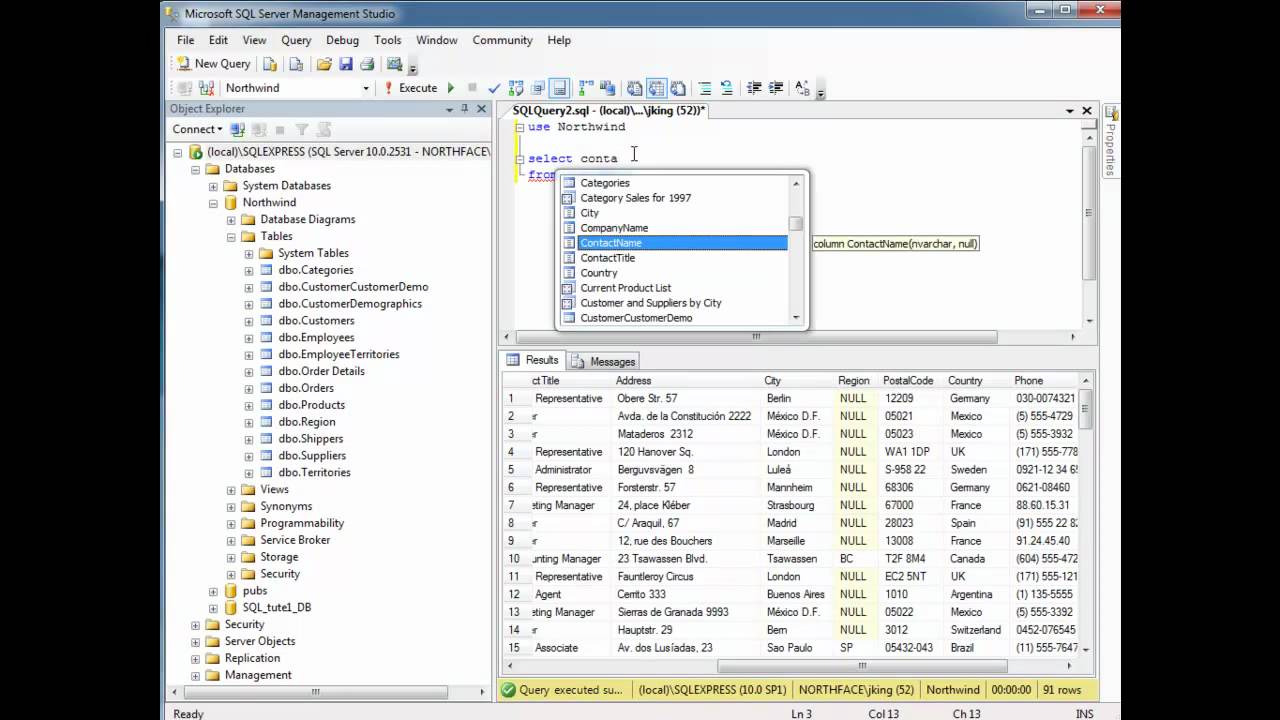Open the Query menu

point(296,40)
